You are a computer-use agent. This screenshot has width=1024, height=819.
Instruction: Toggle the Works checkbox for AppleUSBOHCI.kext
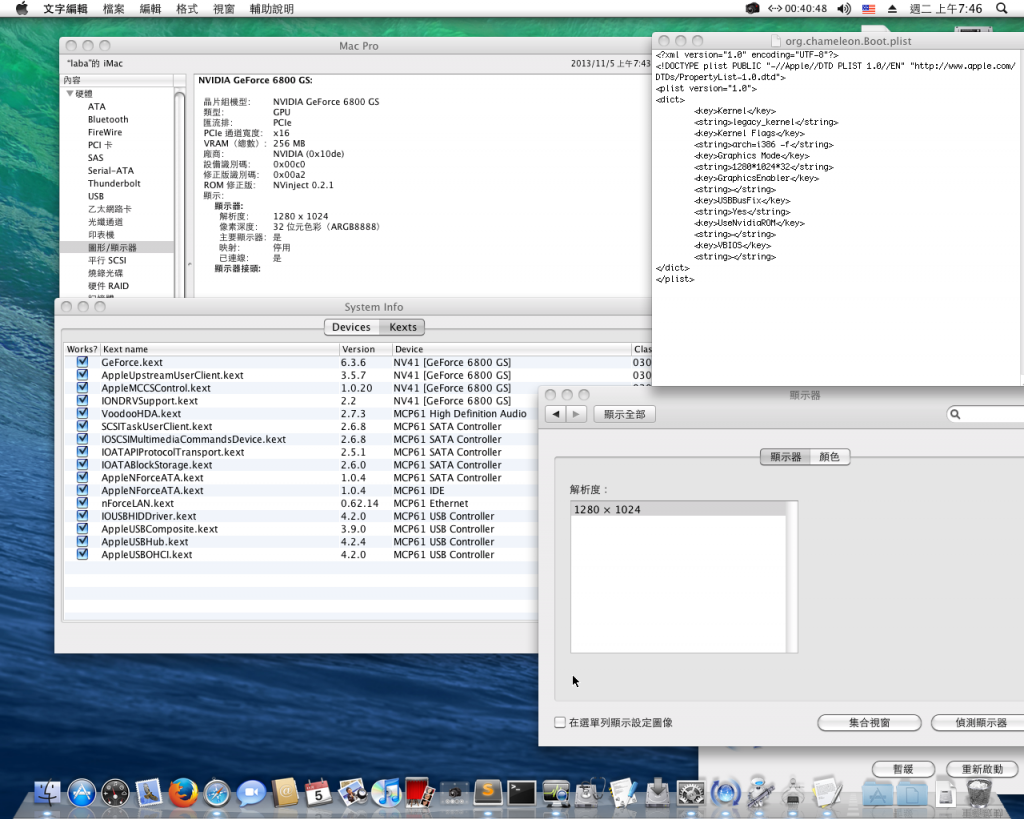pyautogui.click(x=82, y=554)
